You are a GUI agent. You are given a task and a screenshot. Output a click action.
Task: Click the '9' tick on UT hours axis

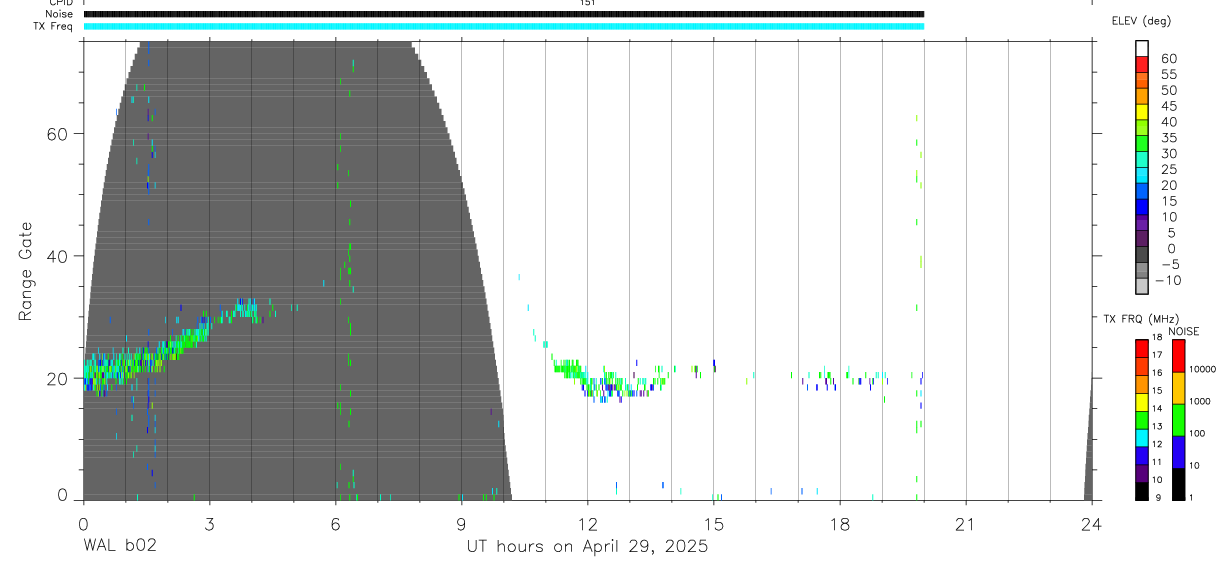click(x=461, y=524)
